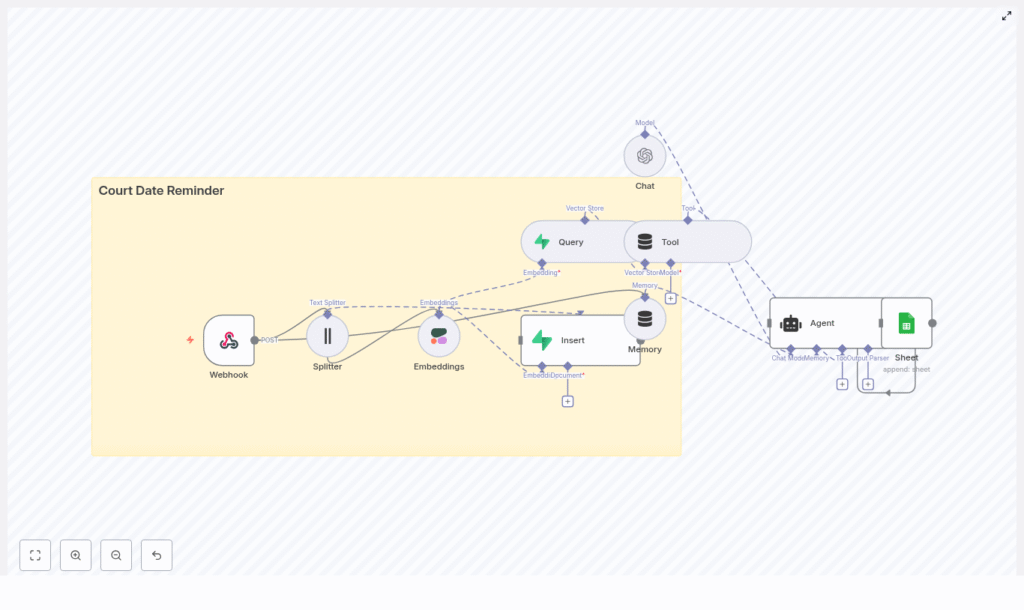Click the plus below the Model port
This screenshot has width=1024, height=610.
point(671,296)
